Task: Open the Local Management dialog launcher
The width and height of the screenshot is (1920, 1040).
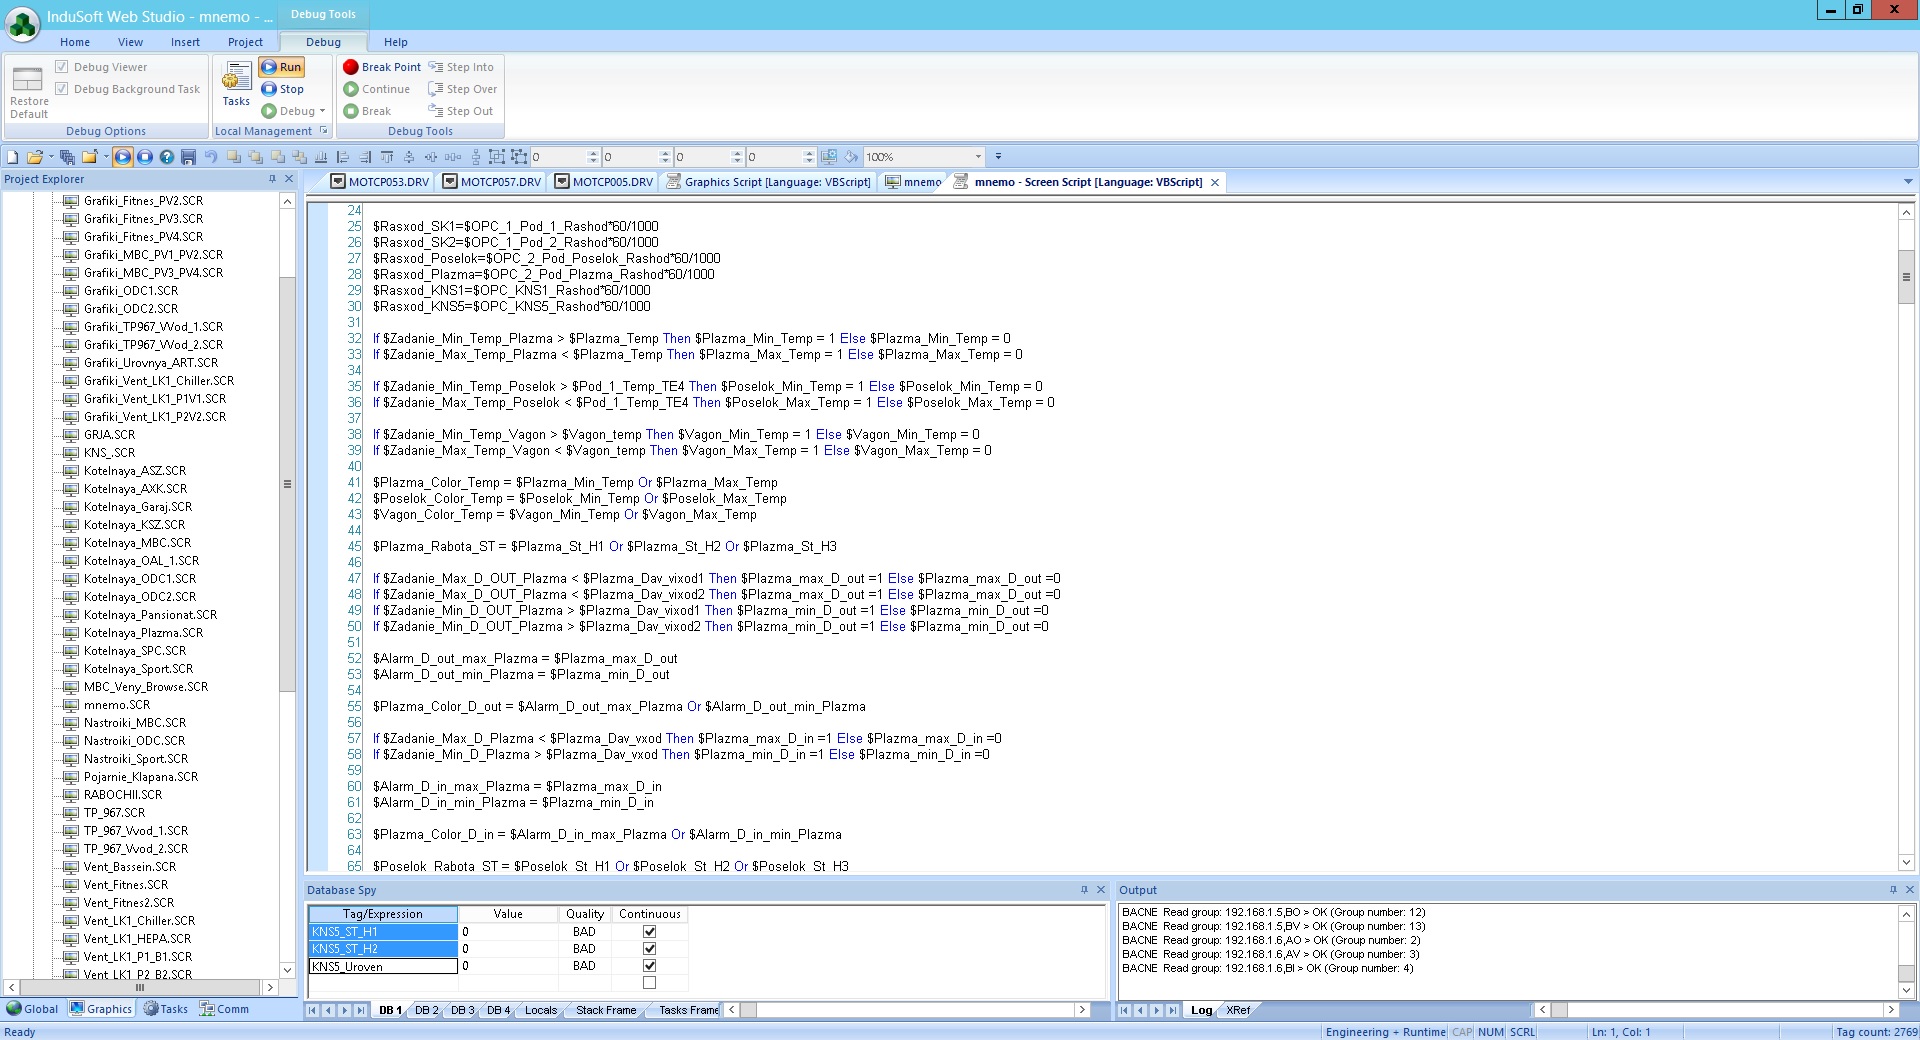Action: pos(324,131)
